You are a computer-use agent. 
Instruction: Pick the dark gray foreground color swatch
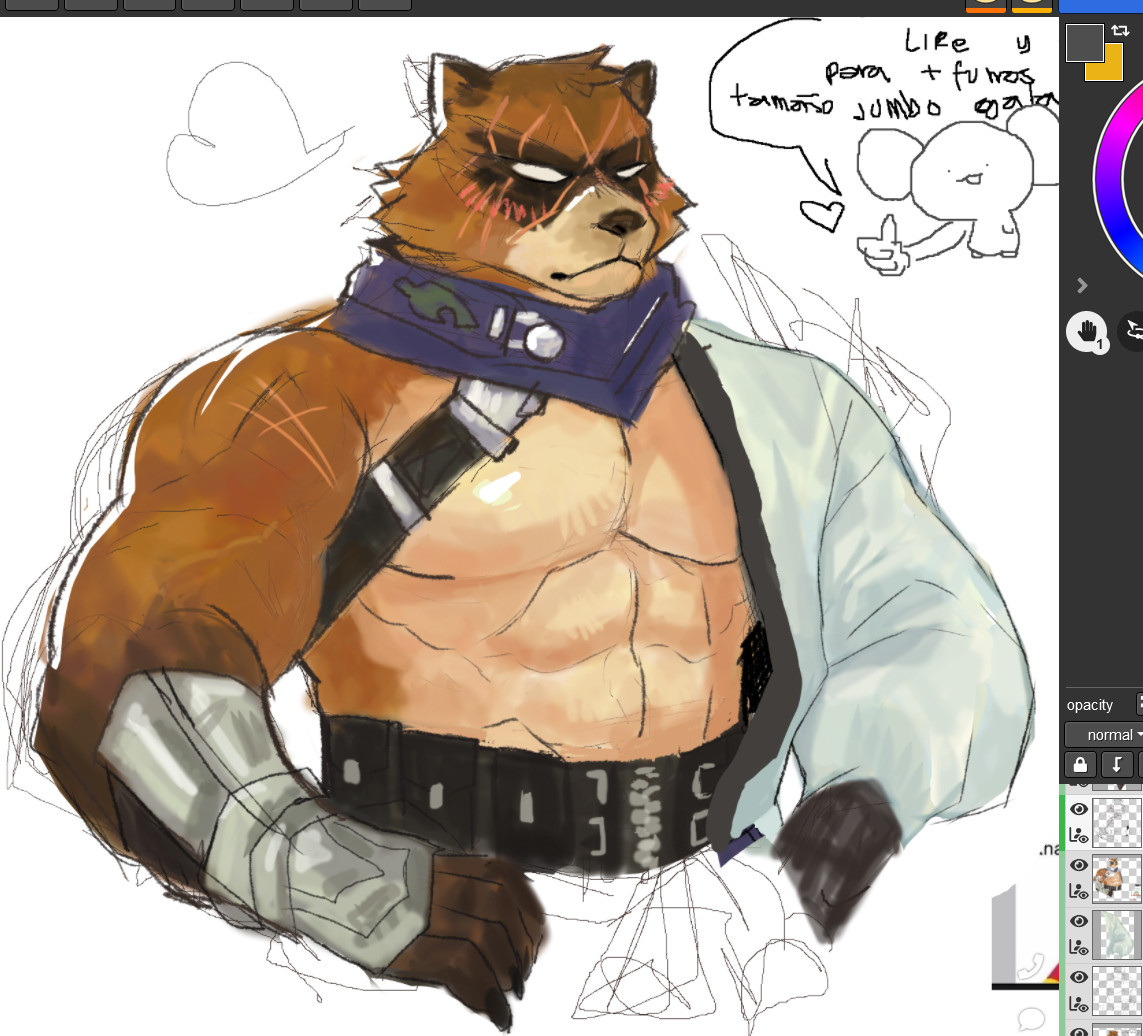[1085, 43]
